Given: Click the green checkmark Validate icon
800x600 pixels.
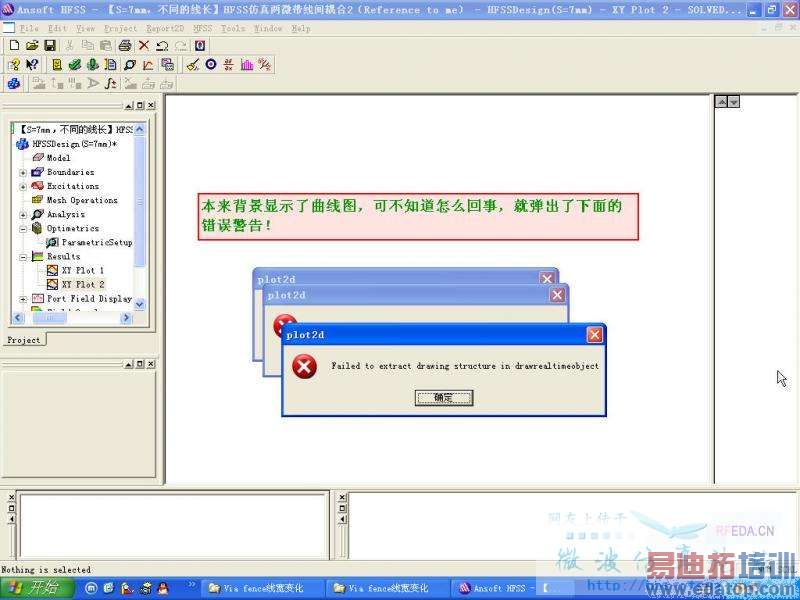Looking at the screenshot, I should (74, 65).
